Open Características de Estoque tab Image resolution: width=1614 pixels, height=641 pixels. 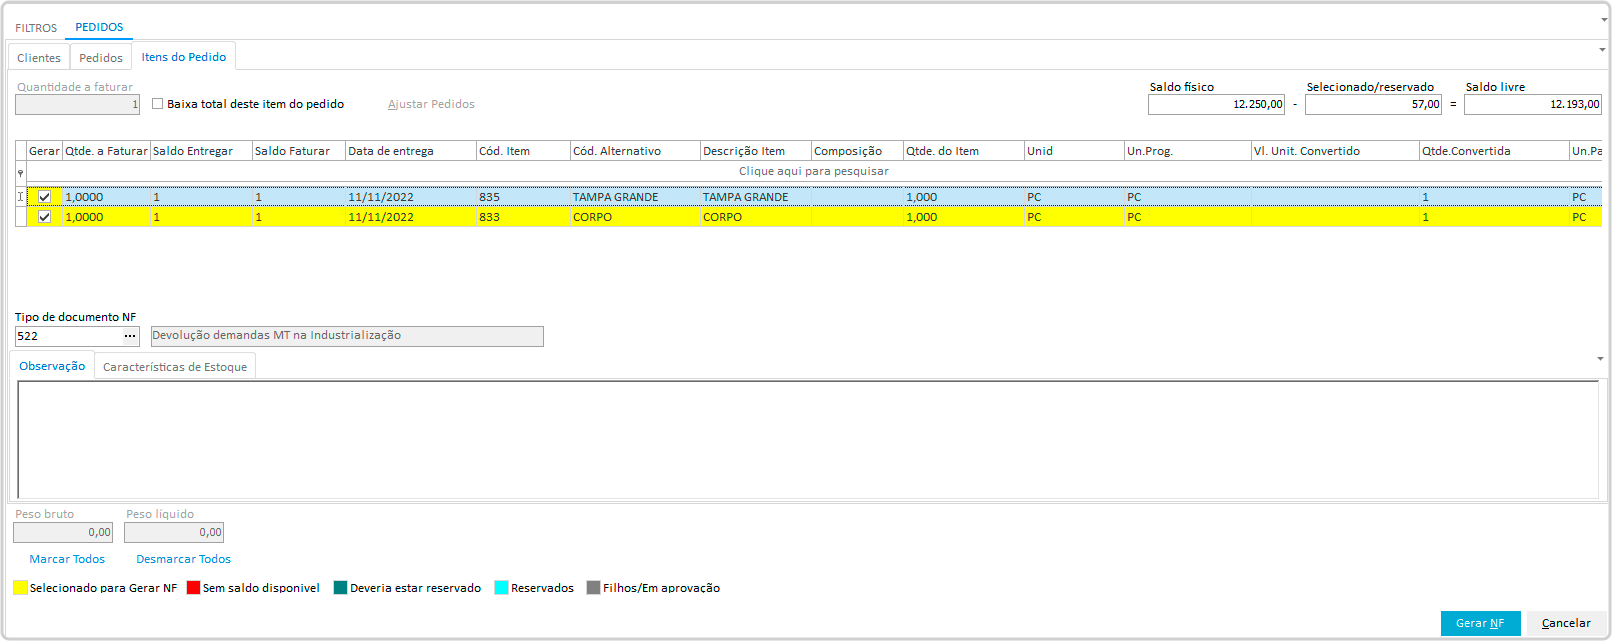175,367
